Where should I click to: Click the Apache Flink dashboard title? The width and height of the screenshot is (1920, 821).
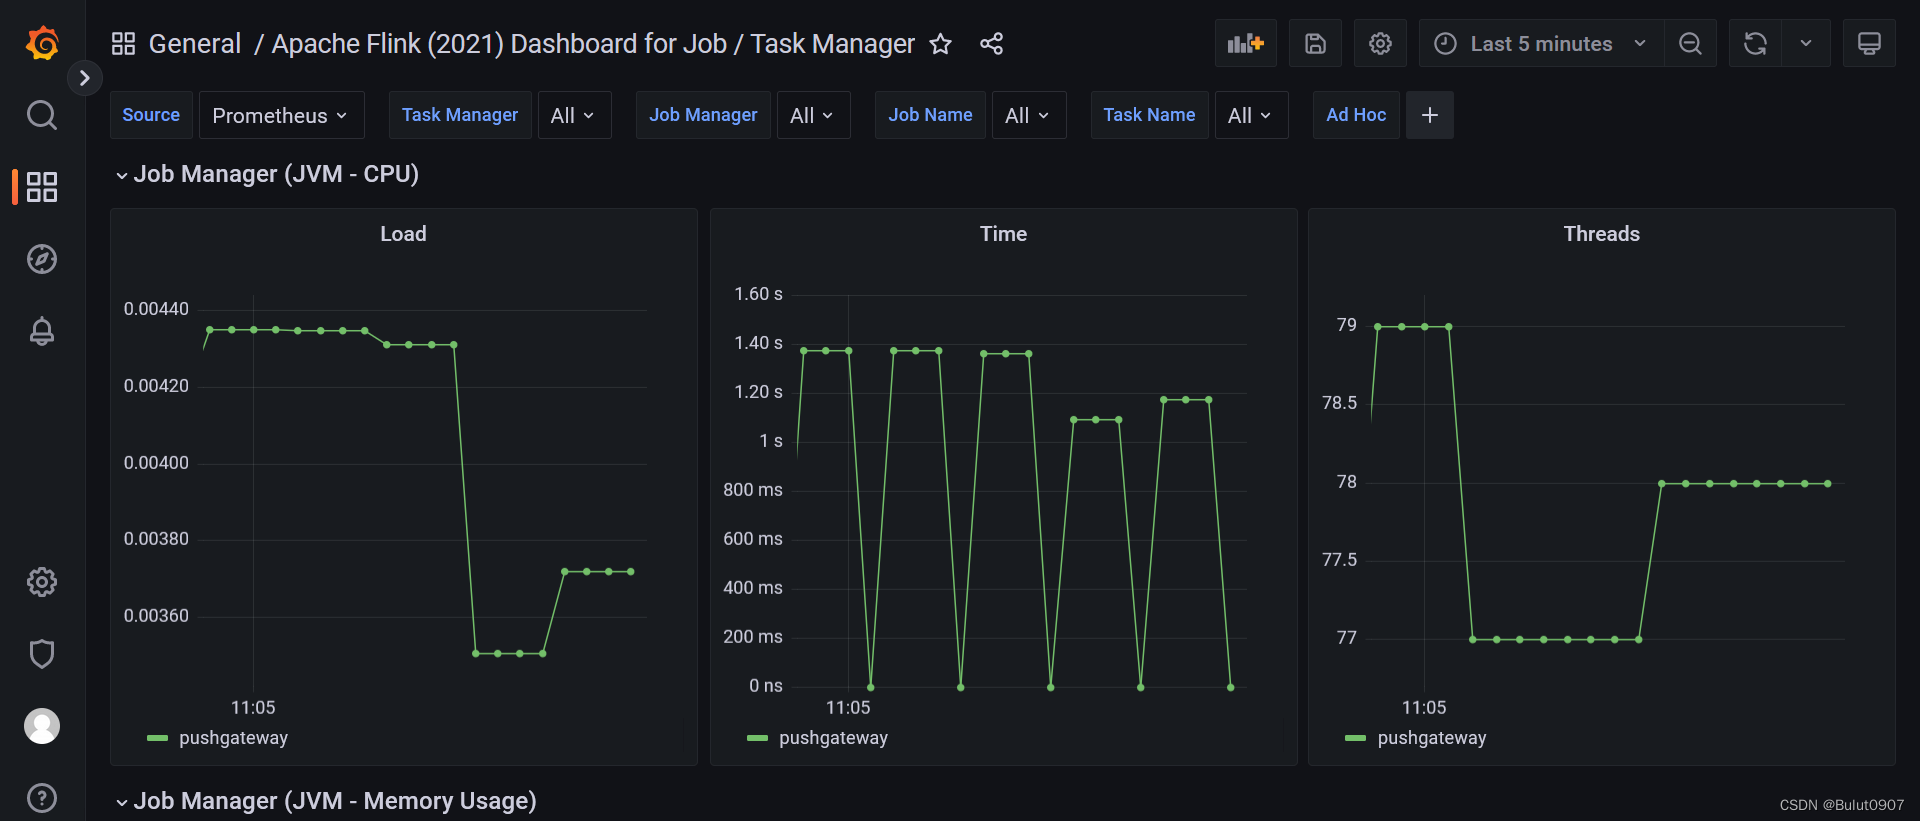pyautogui.click(x=593, y=44)
